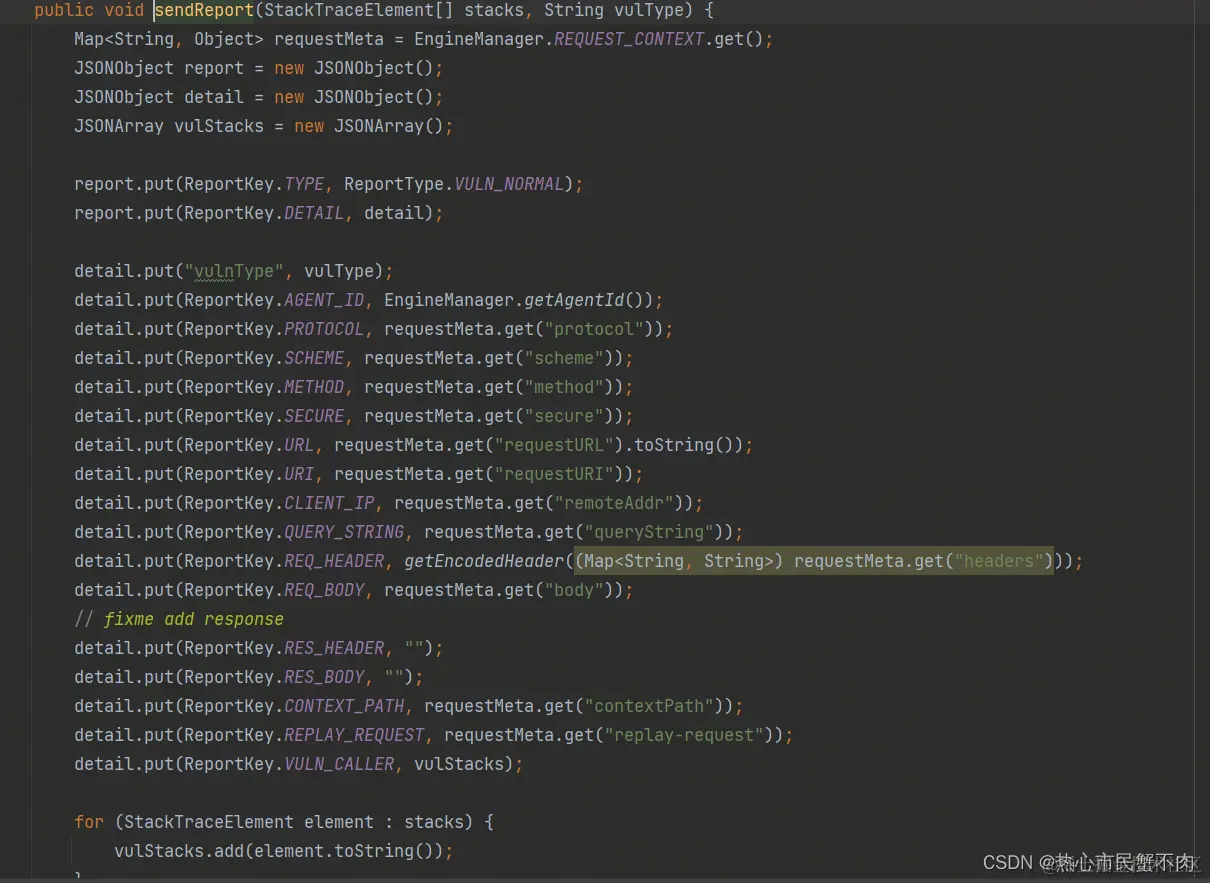The width and height of the screenshot is (1210, 883).
Task: Click the 'fixme add response' comment
Action: coord(179,619)
